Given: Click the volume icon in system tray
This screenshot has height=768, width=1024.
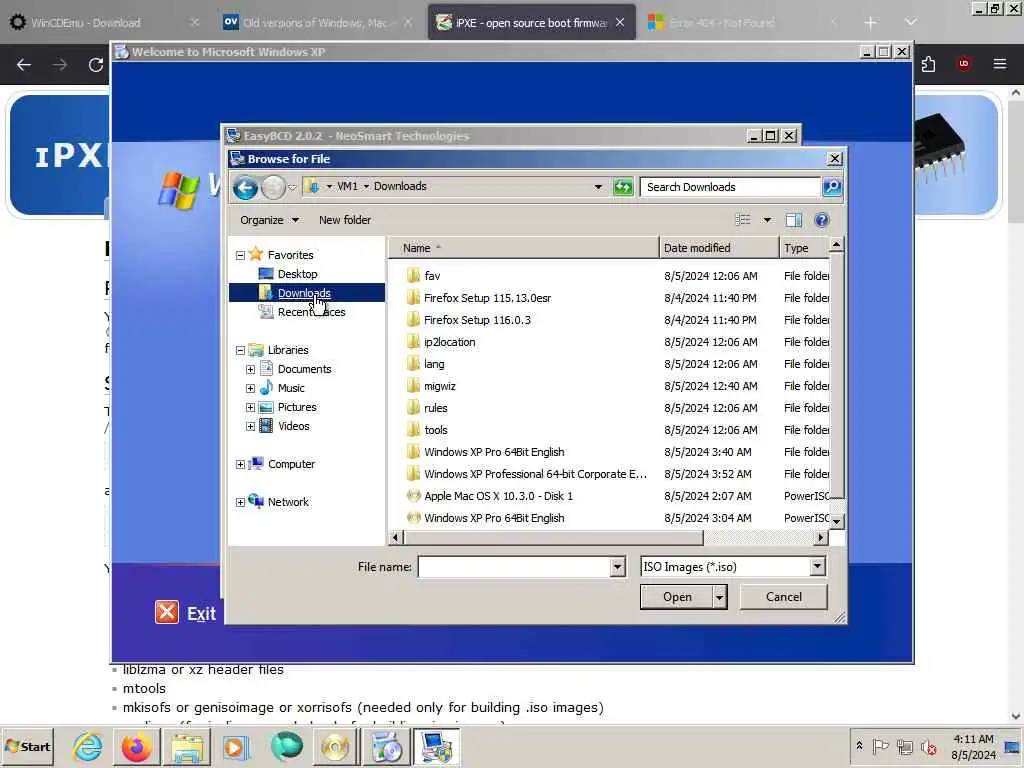Looking at the screenshot, I should click(928, 746).
